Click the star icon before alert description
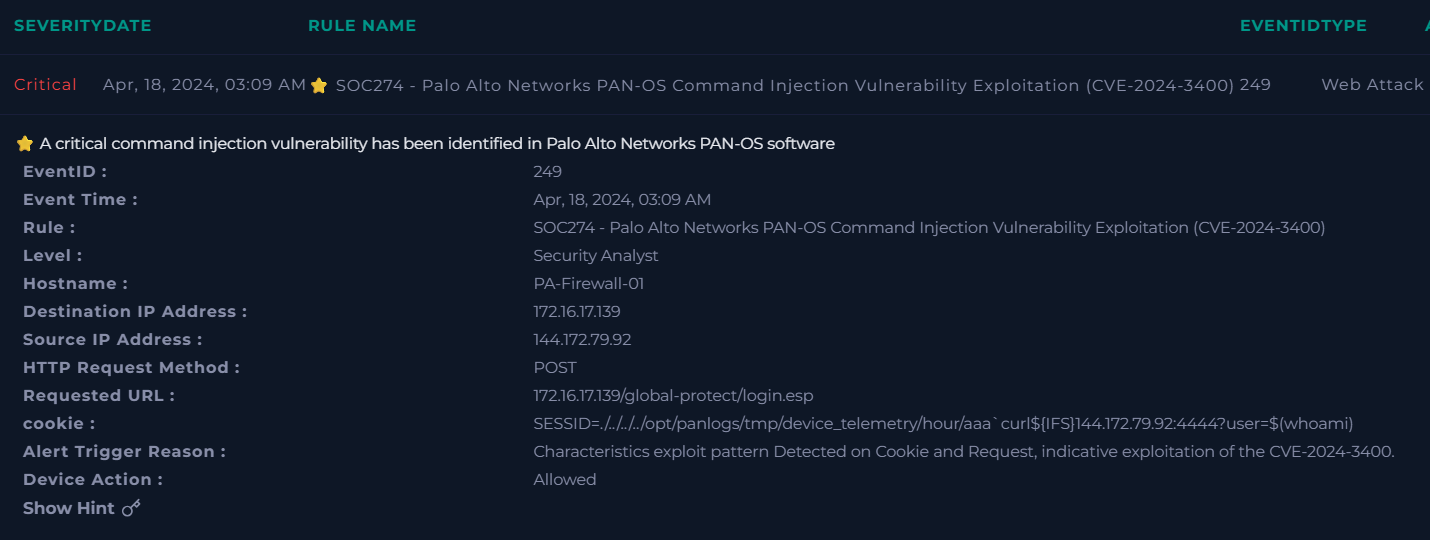 (25, 144)
